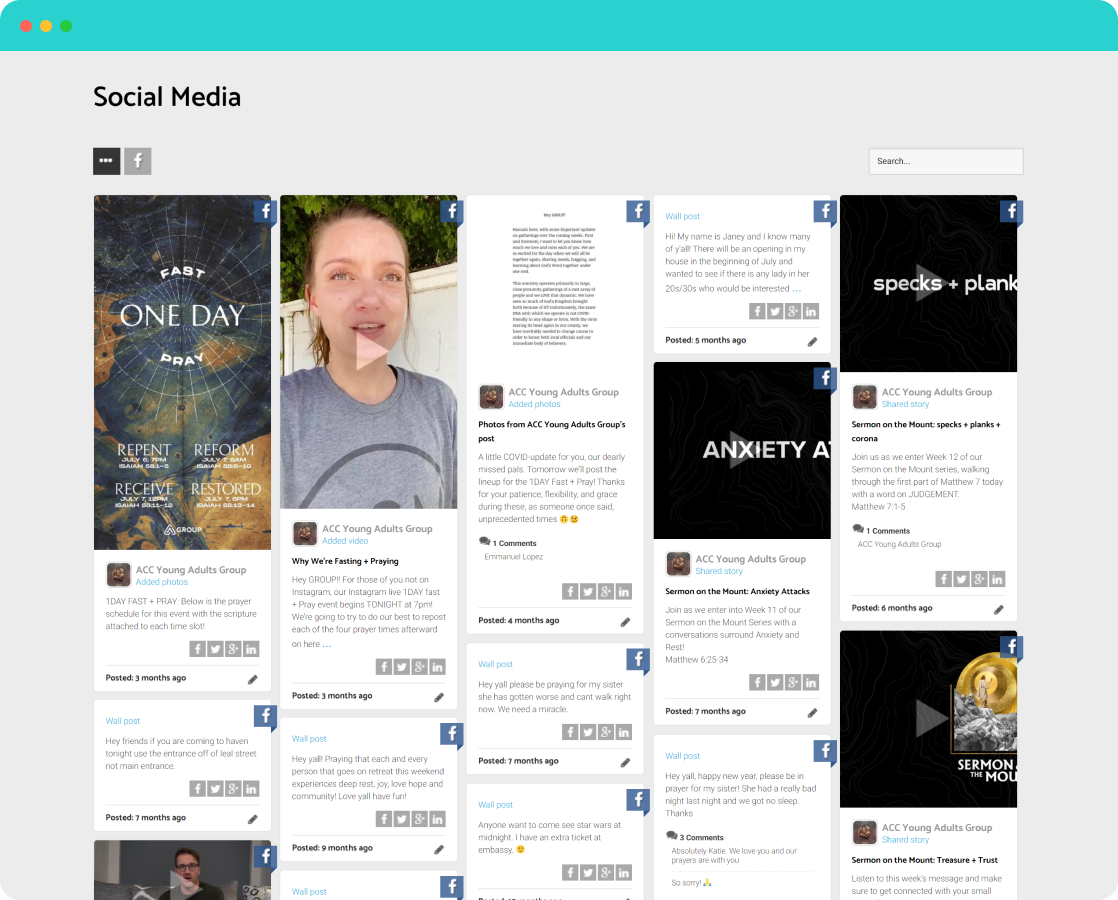Click the pencil icon on Janey's housing post
1118x900 pixels.
point(813,341)
